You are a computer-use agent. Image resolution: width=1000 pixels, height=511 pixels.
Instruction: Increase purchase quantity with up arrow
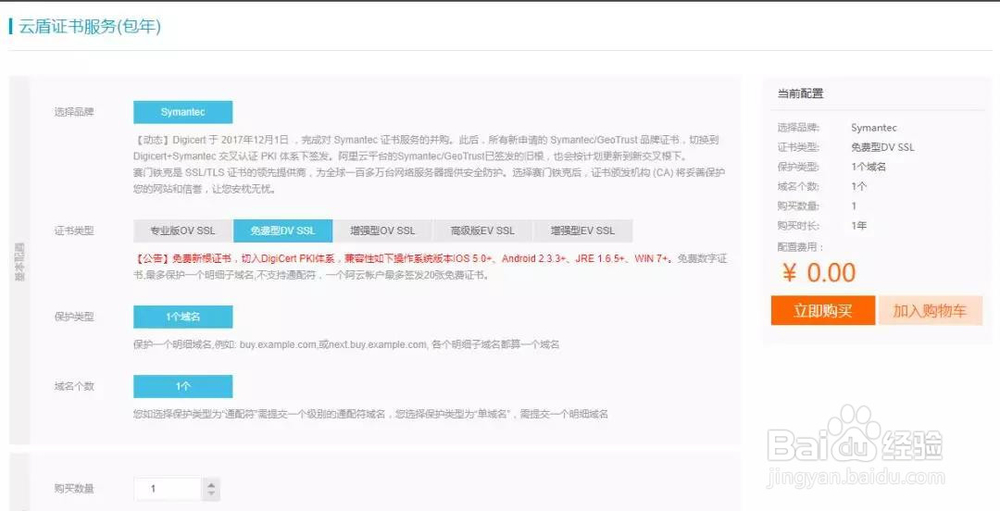click(211, 484)
